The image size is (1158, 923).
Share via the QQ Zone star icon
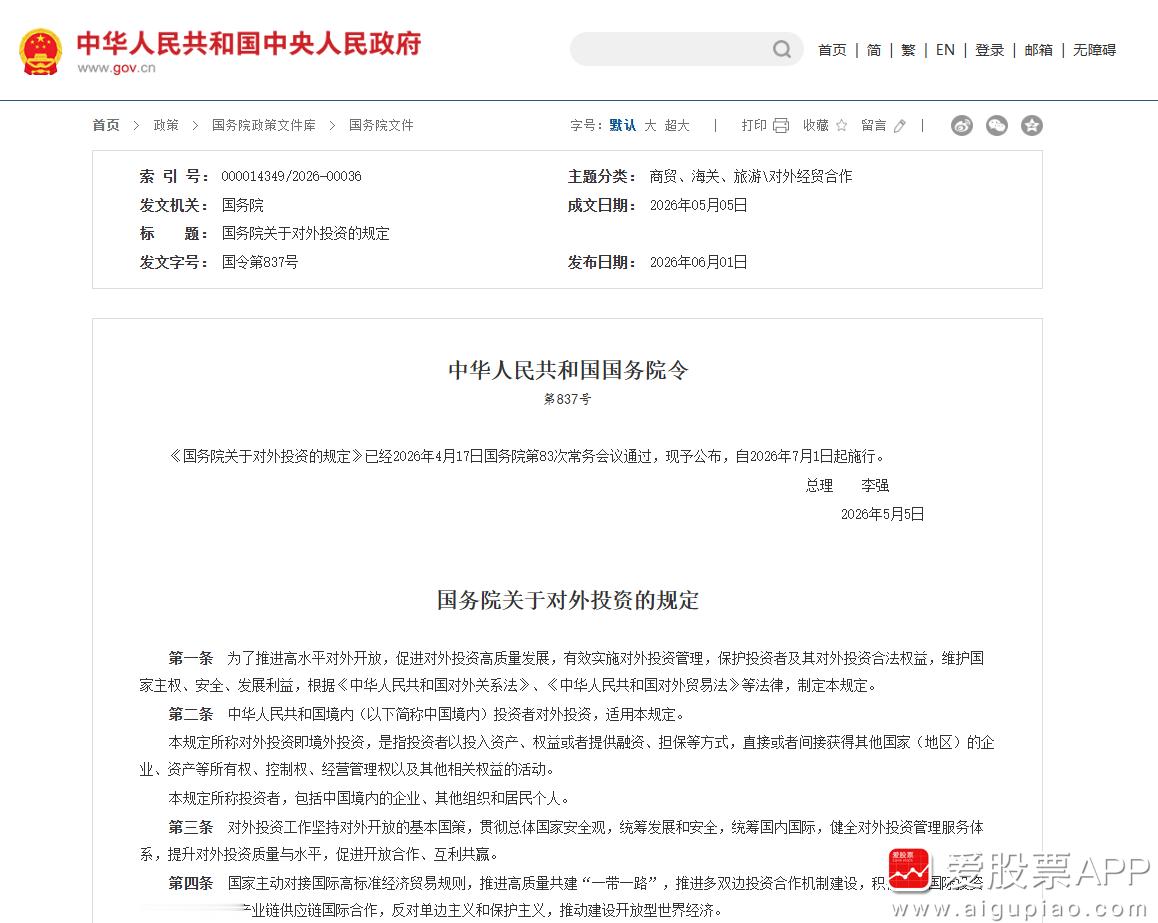(1032, 126)
